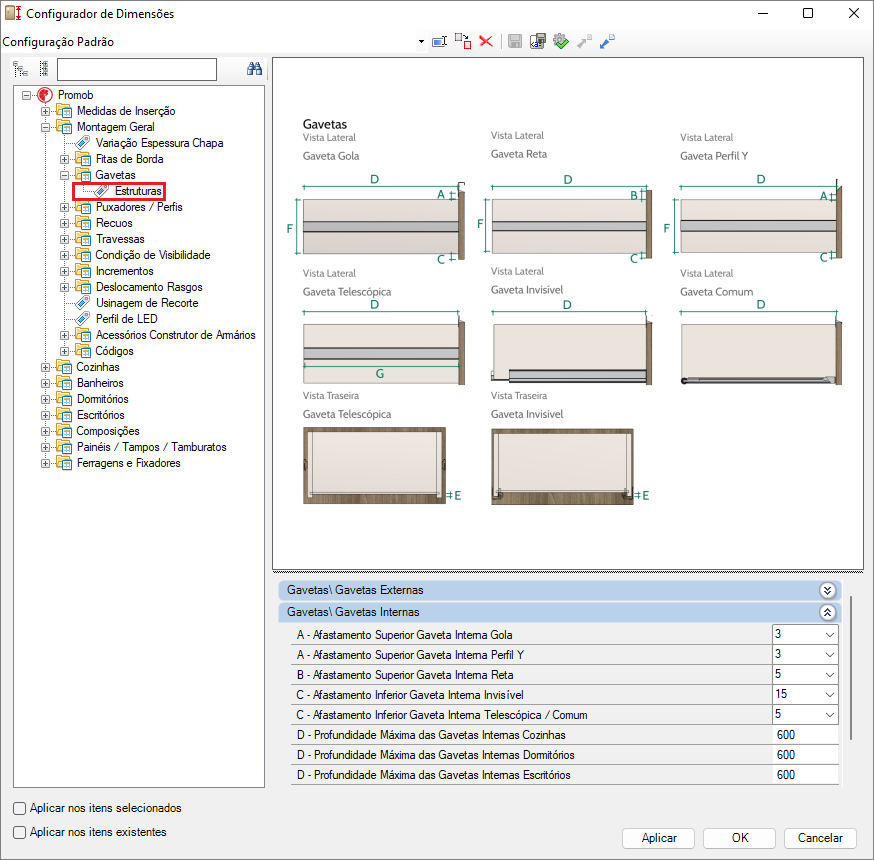Click the tree search text field
This screenshot has width=874, height=860.
pyautogui.click(x=137, y=69)
